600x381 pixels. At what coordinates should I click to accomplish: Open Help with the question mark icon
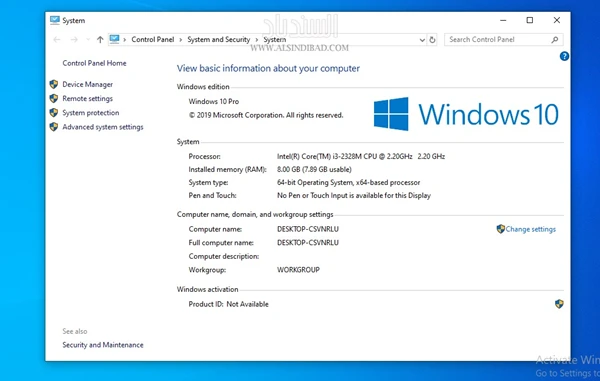click(x=564, y=56)
